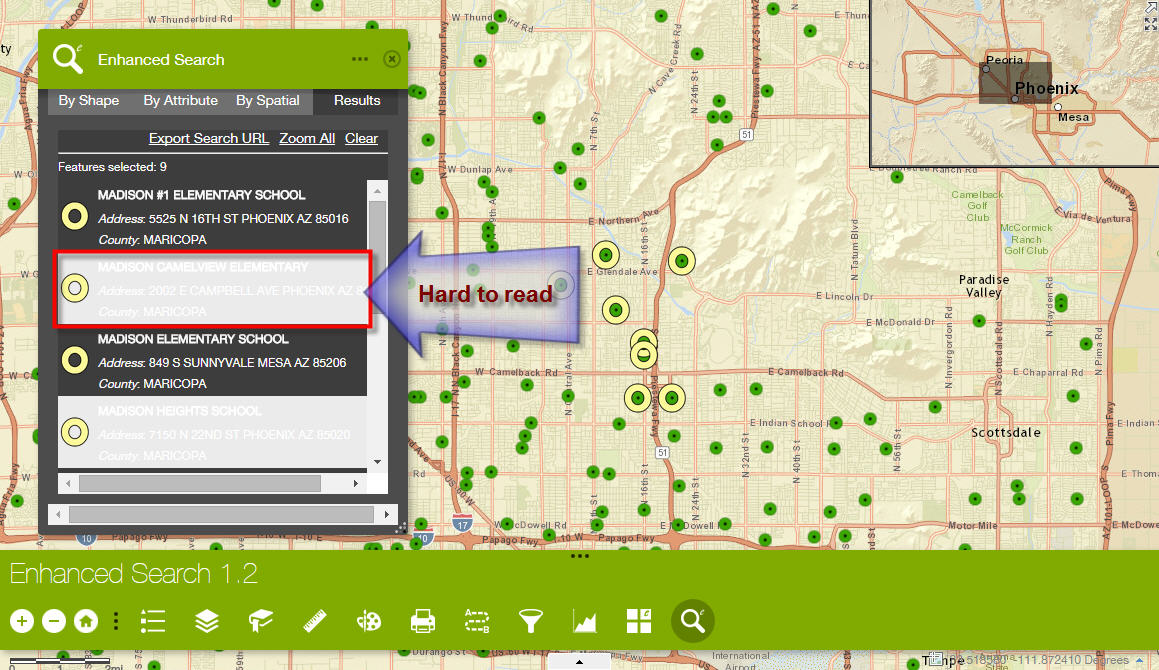This screenshot has height=670, width=1159.
Task: Click Export Search URL link
Action: coord(208,138)
